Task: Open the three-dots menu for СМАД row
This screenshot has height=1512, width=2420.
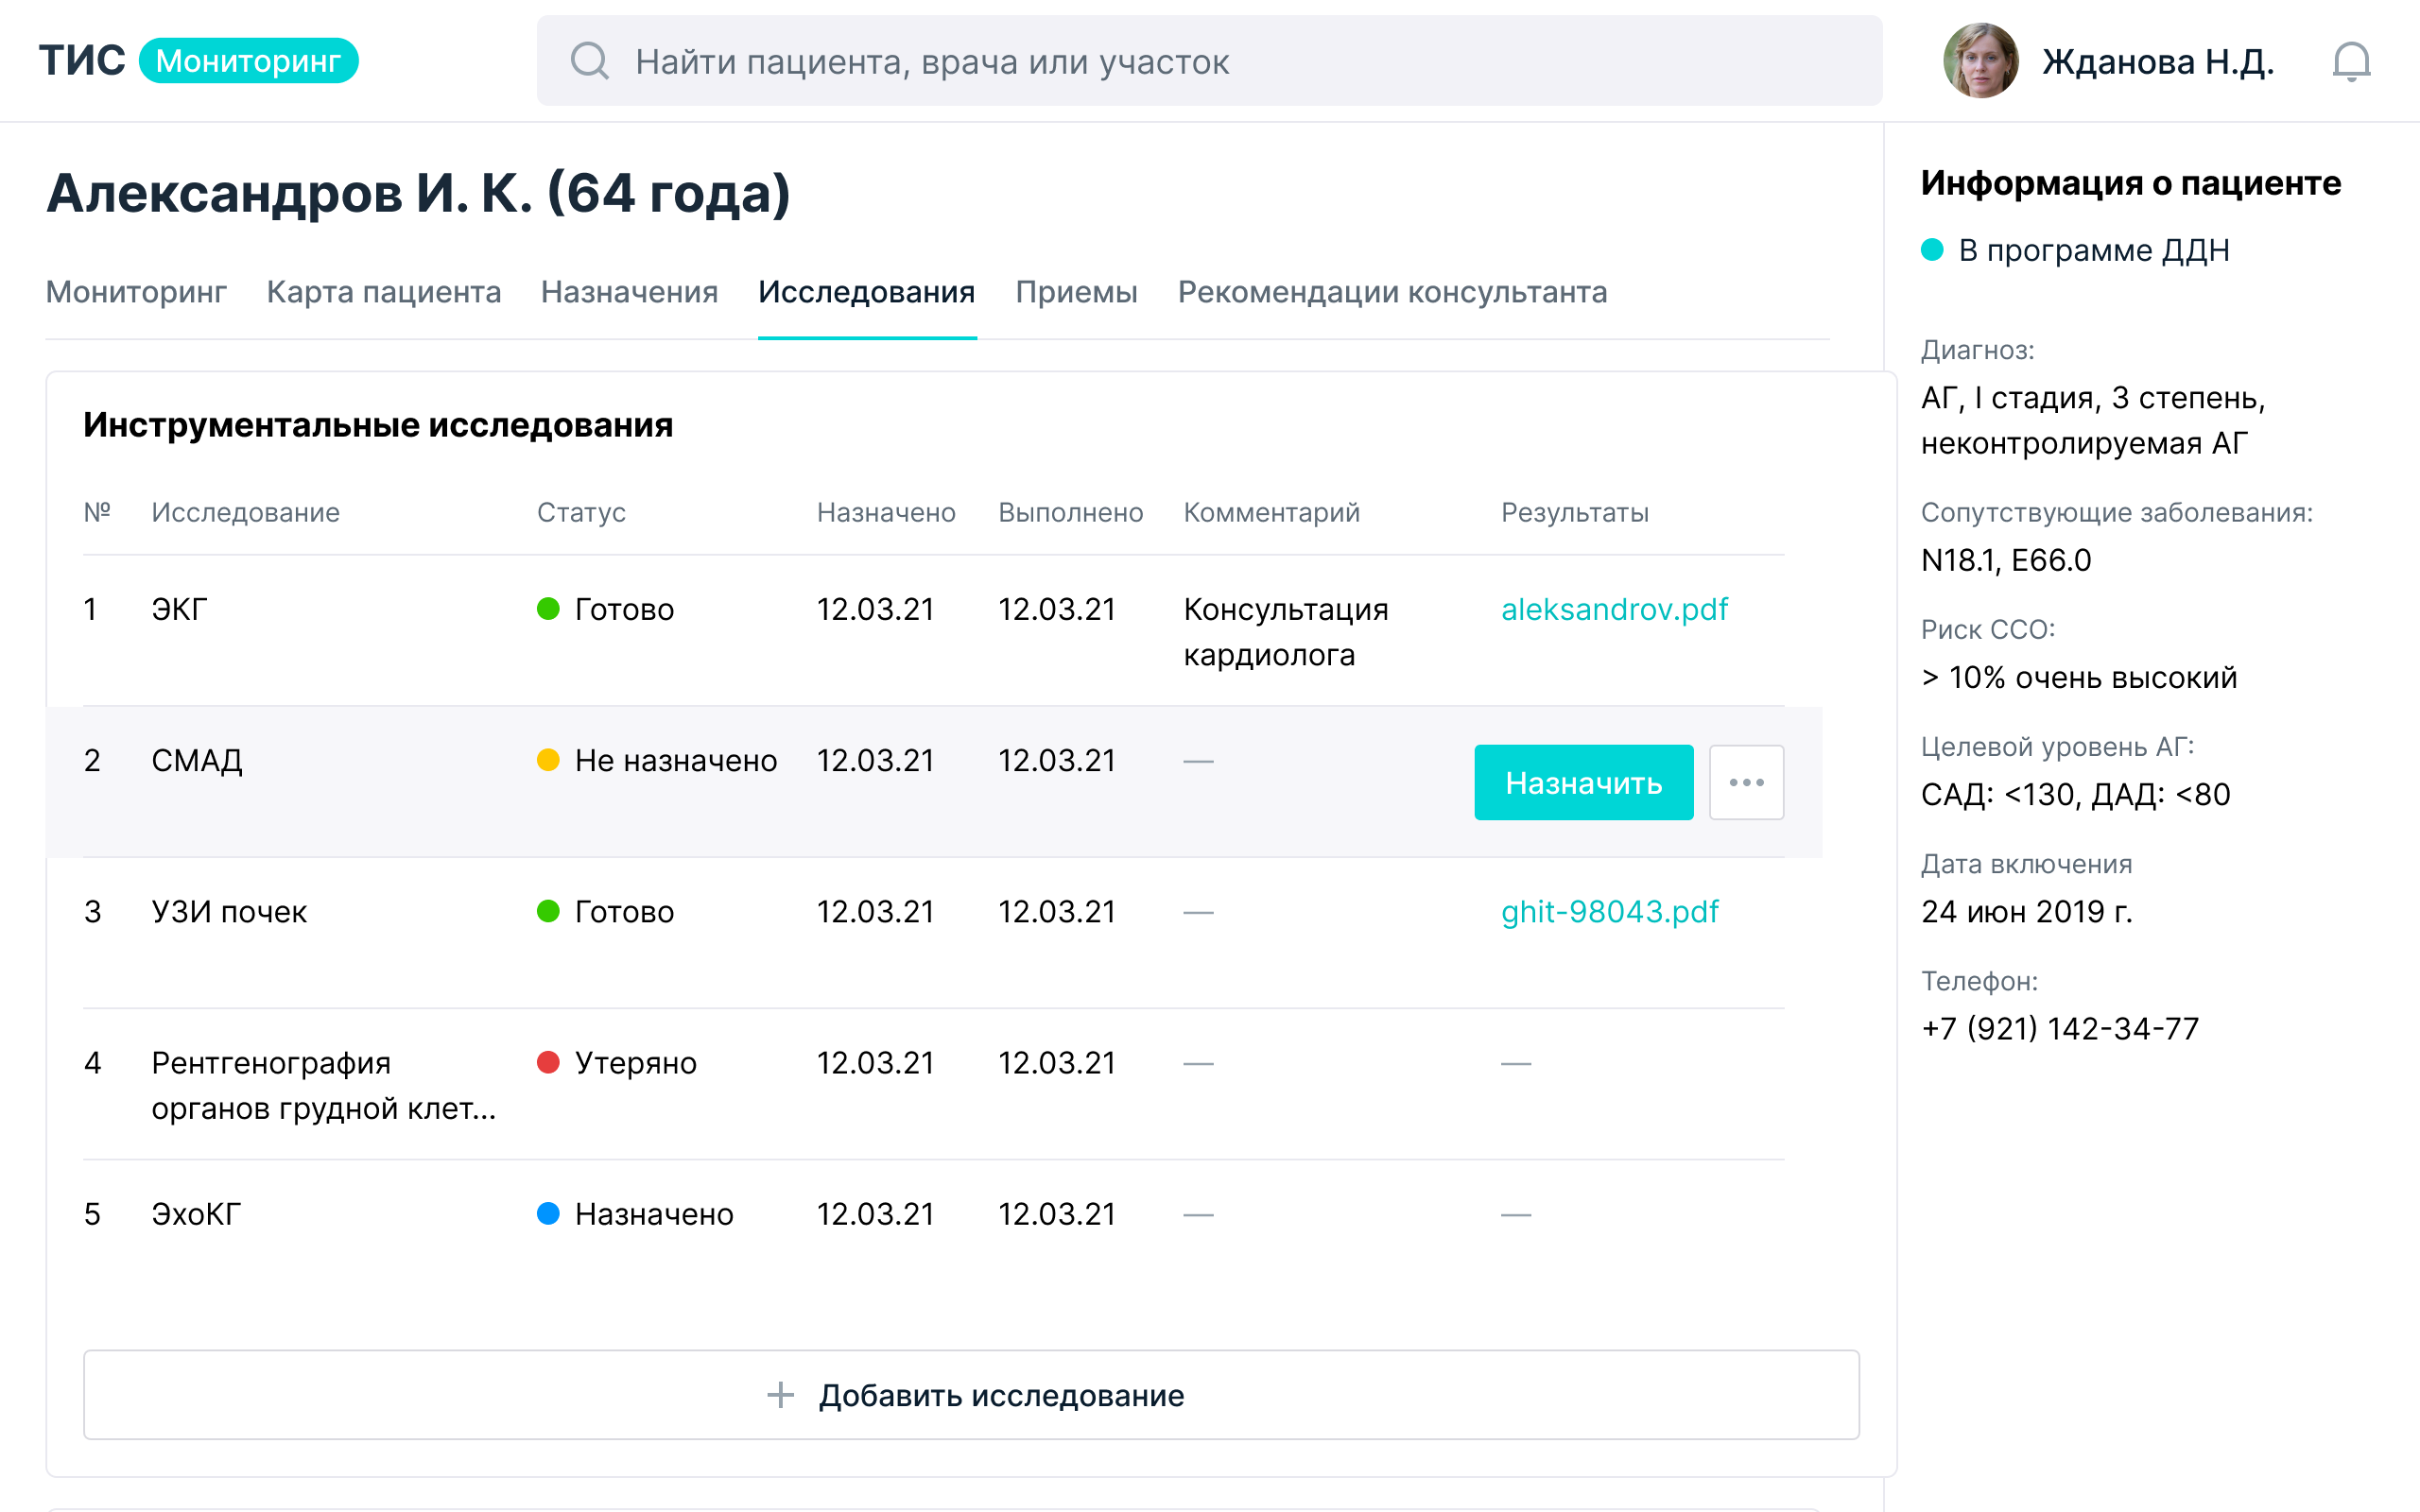Action: pyautogui.click(x=1746, y=782)
